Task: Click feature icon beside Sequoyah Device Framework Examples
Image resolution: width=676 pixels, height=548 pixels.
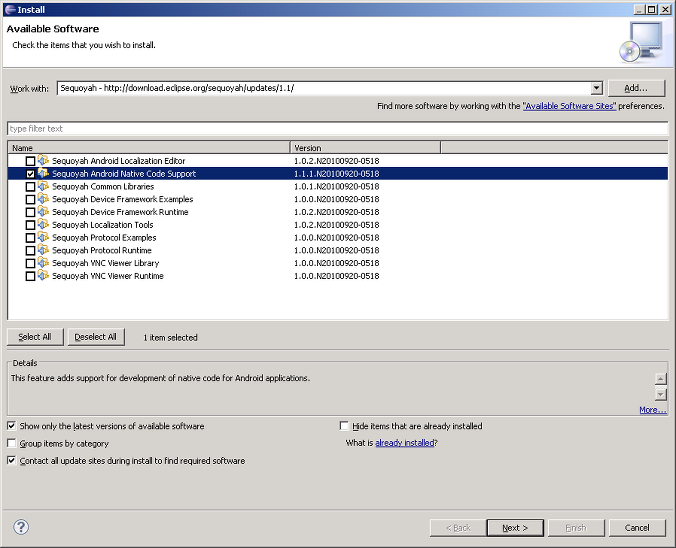Action: click(43, 199)
